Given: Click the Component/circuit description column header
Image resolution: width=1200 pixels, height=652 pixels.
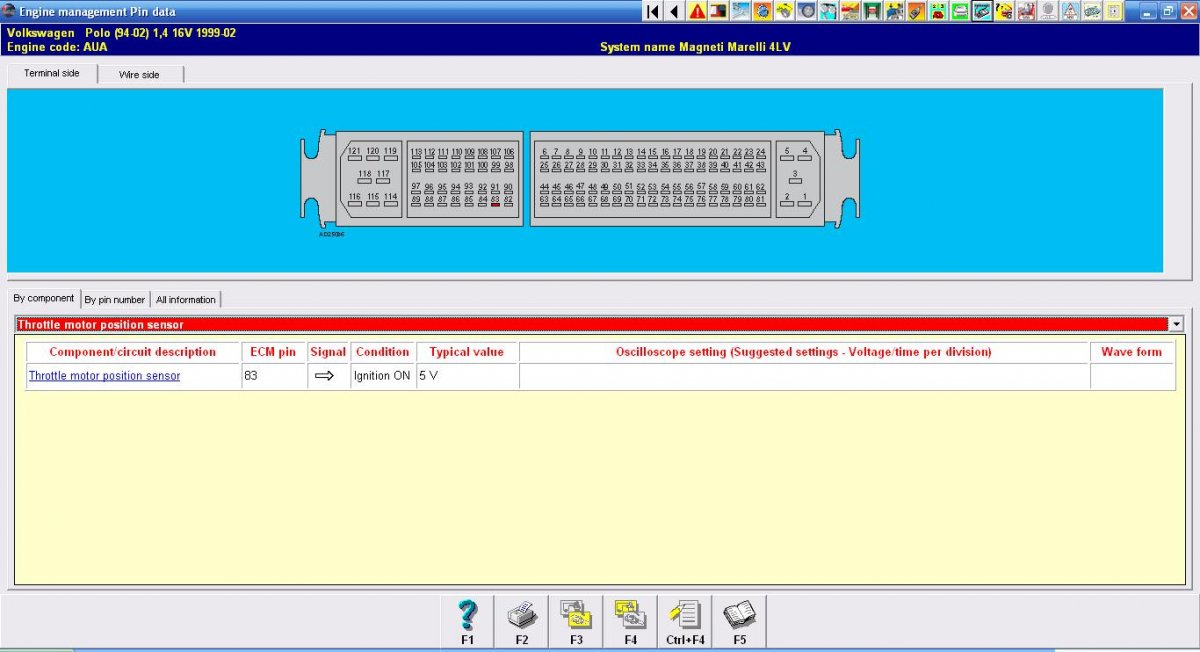Looking at the screenshot, I should click(x=133, y=352).
